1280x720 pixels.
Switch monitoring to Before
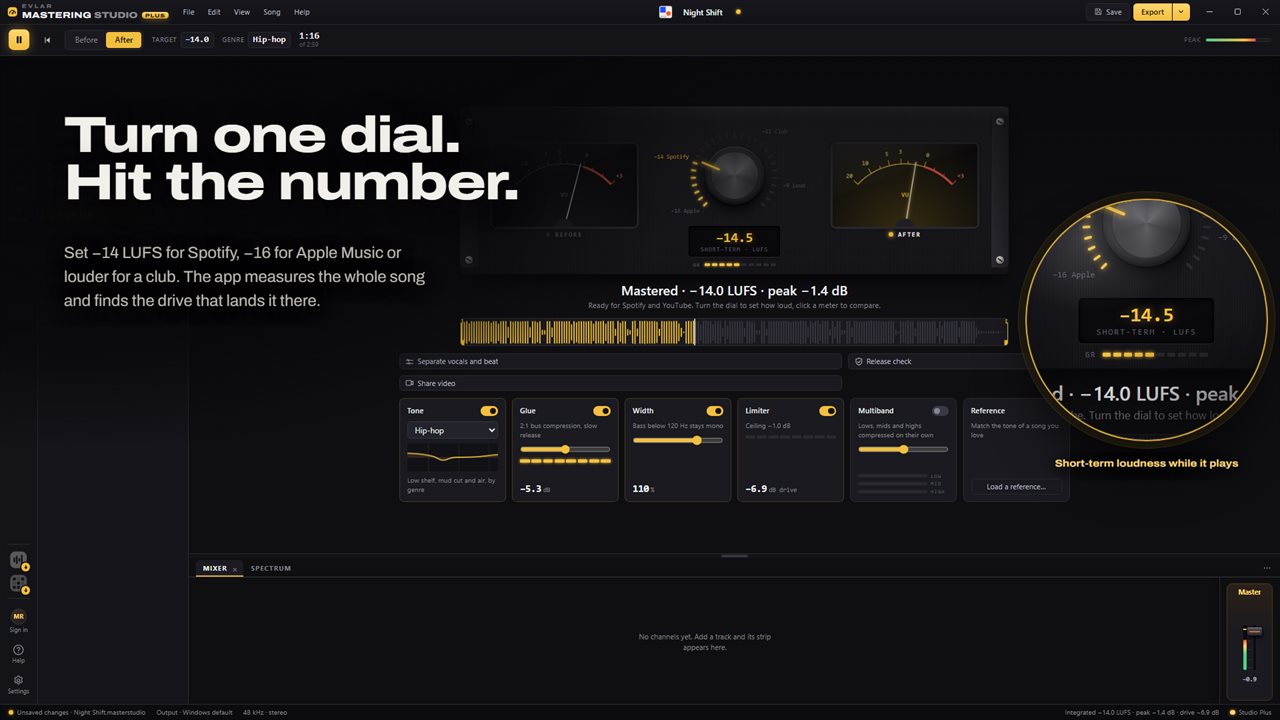click(x=86, y=40)
